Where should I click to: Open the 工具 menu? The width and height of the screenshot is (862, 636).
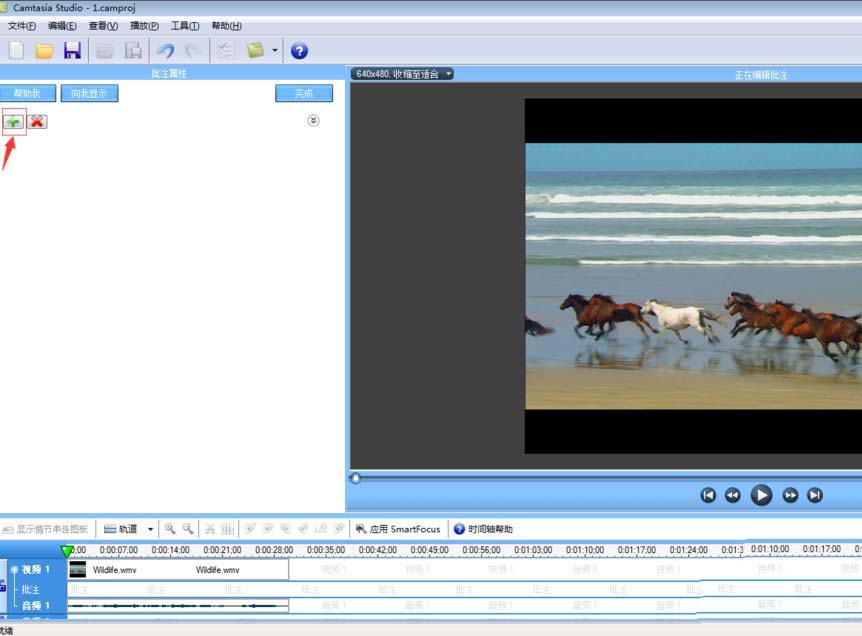point(184,25)
